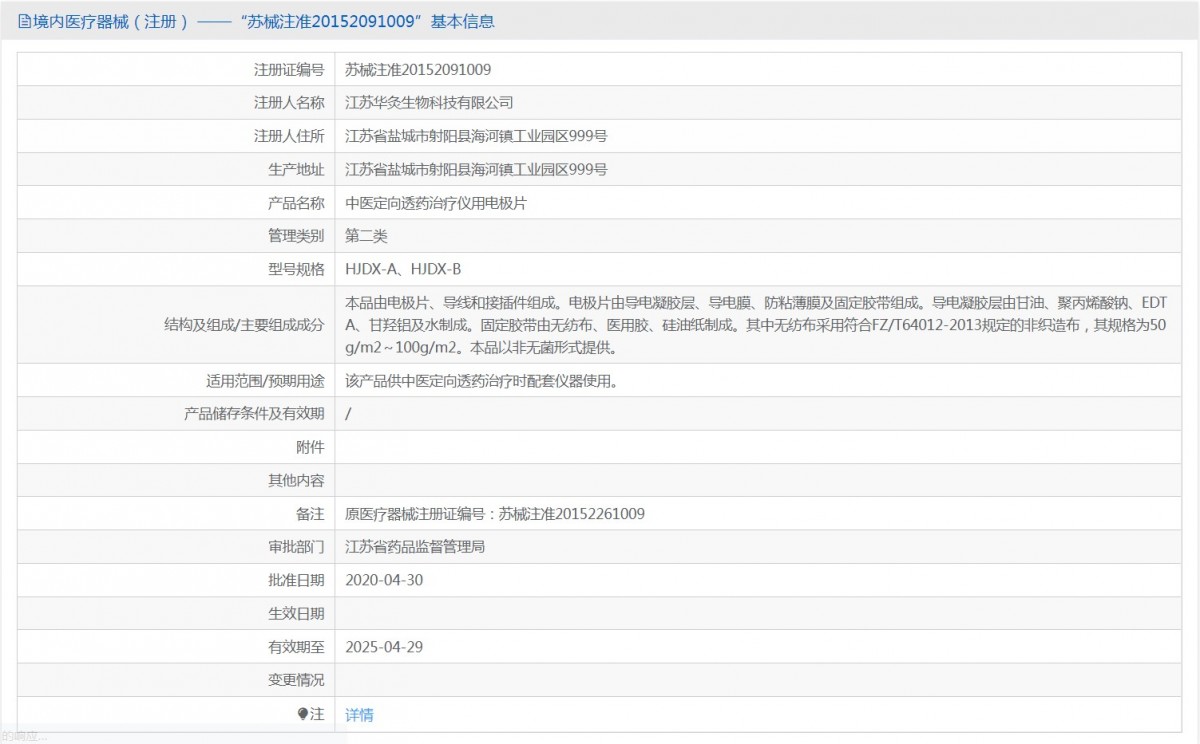
Task: Select the 生产地址 address value
Action: pyautogui.click(x=476, y=170)
